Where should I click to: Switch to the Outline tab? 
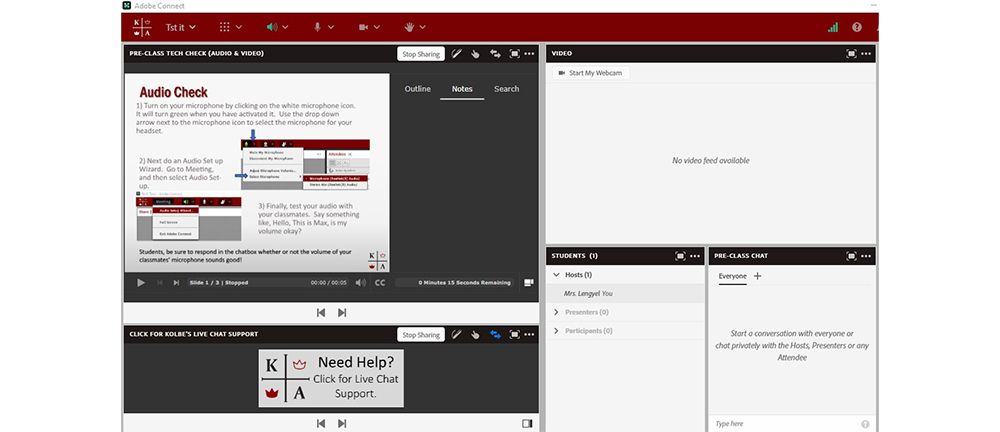(417, 89)
